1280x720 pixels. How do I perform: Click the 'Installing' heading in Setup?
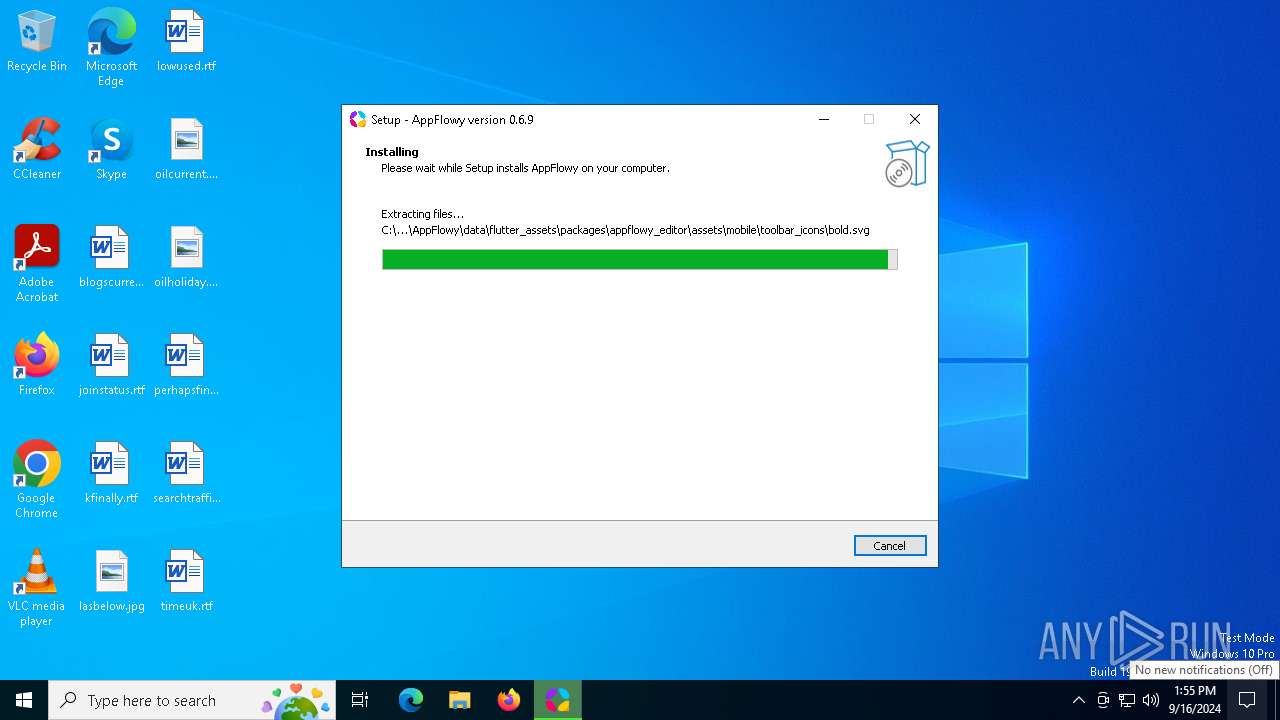click(x=392, y=152)
